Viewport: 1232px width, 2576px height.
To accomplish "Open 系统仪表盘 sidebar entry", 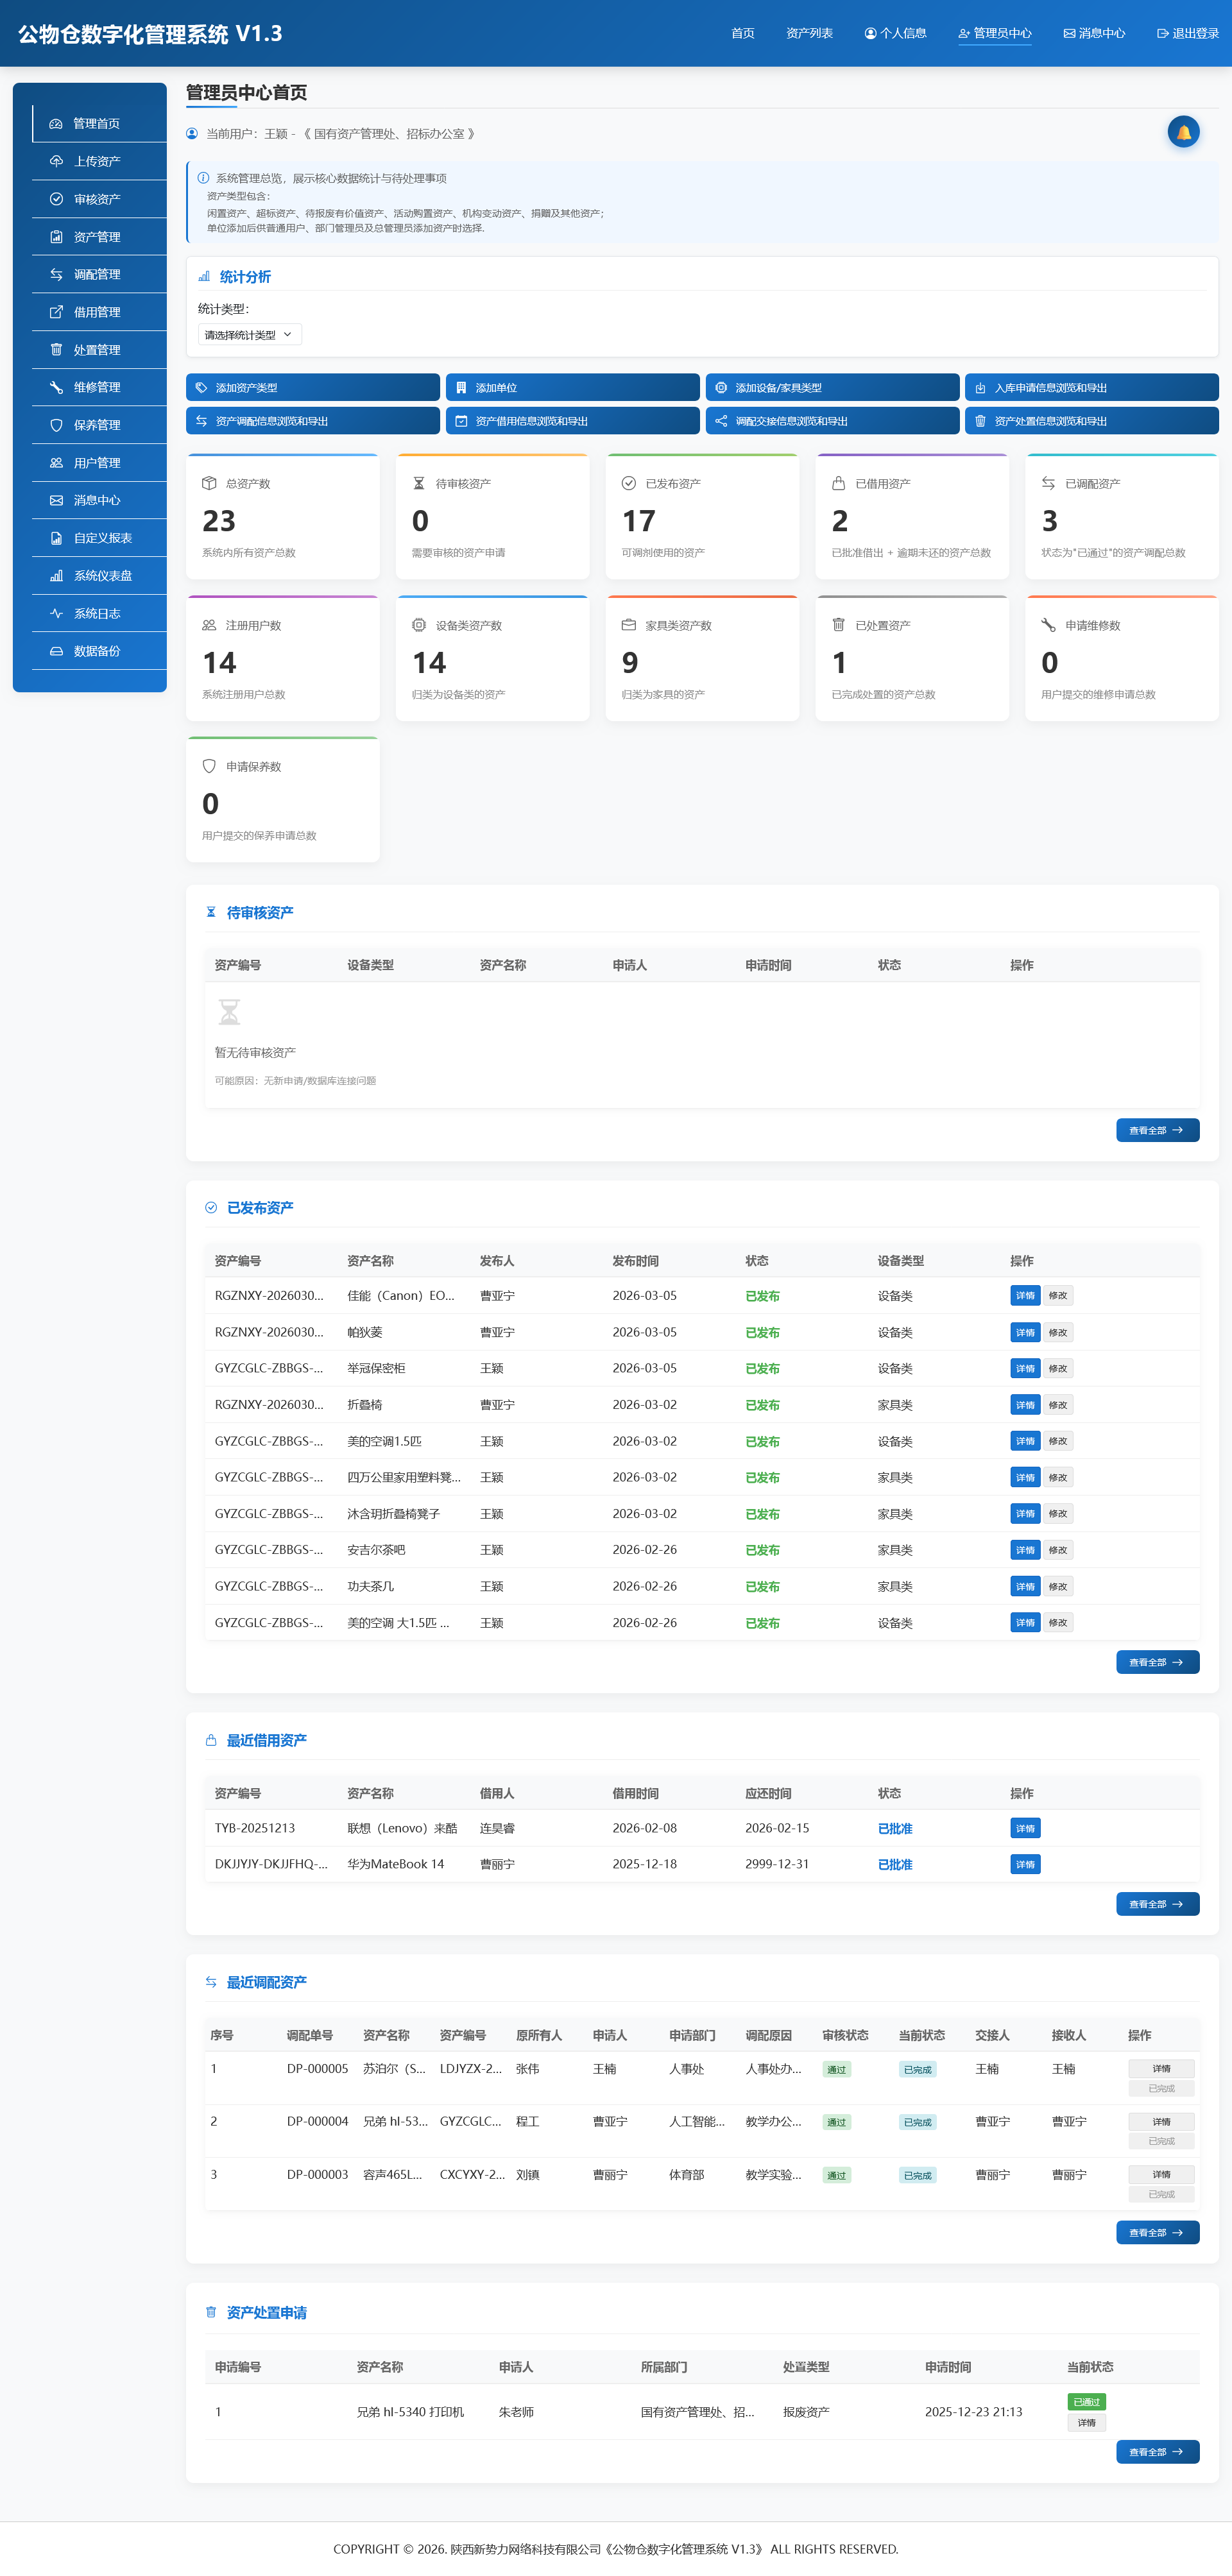I will click(x=102, y=575).
